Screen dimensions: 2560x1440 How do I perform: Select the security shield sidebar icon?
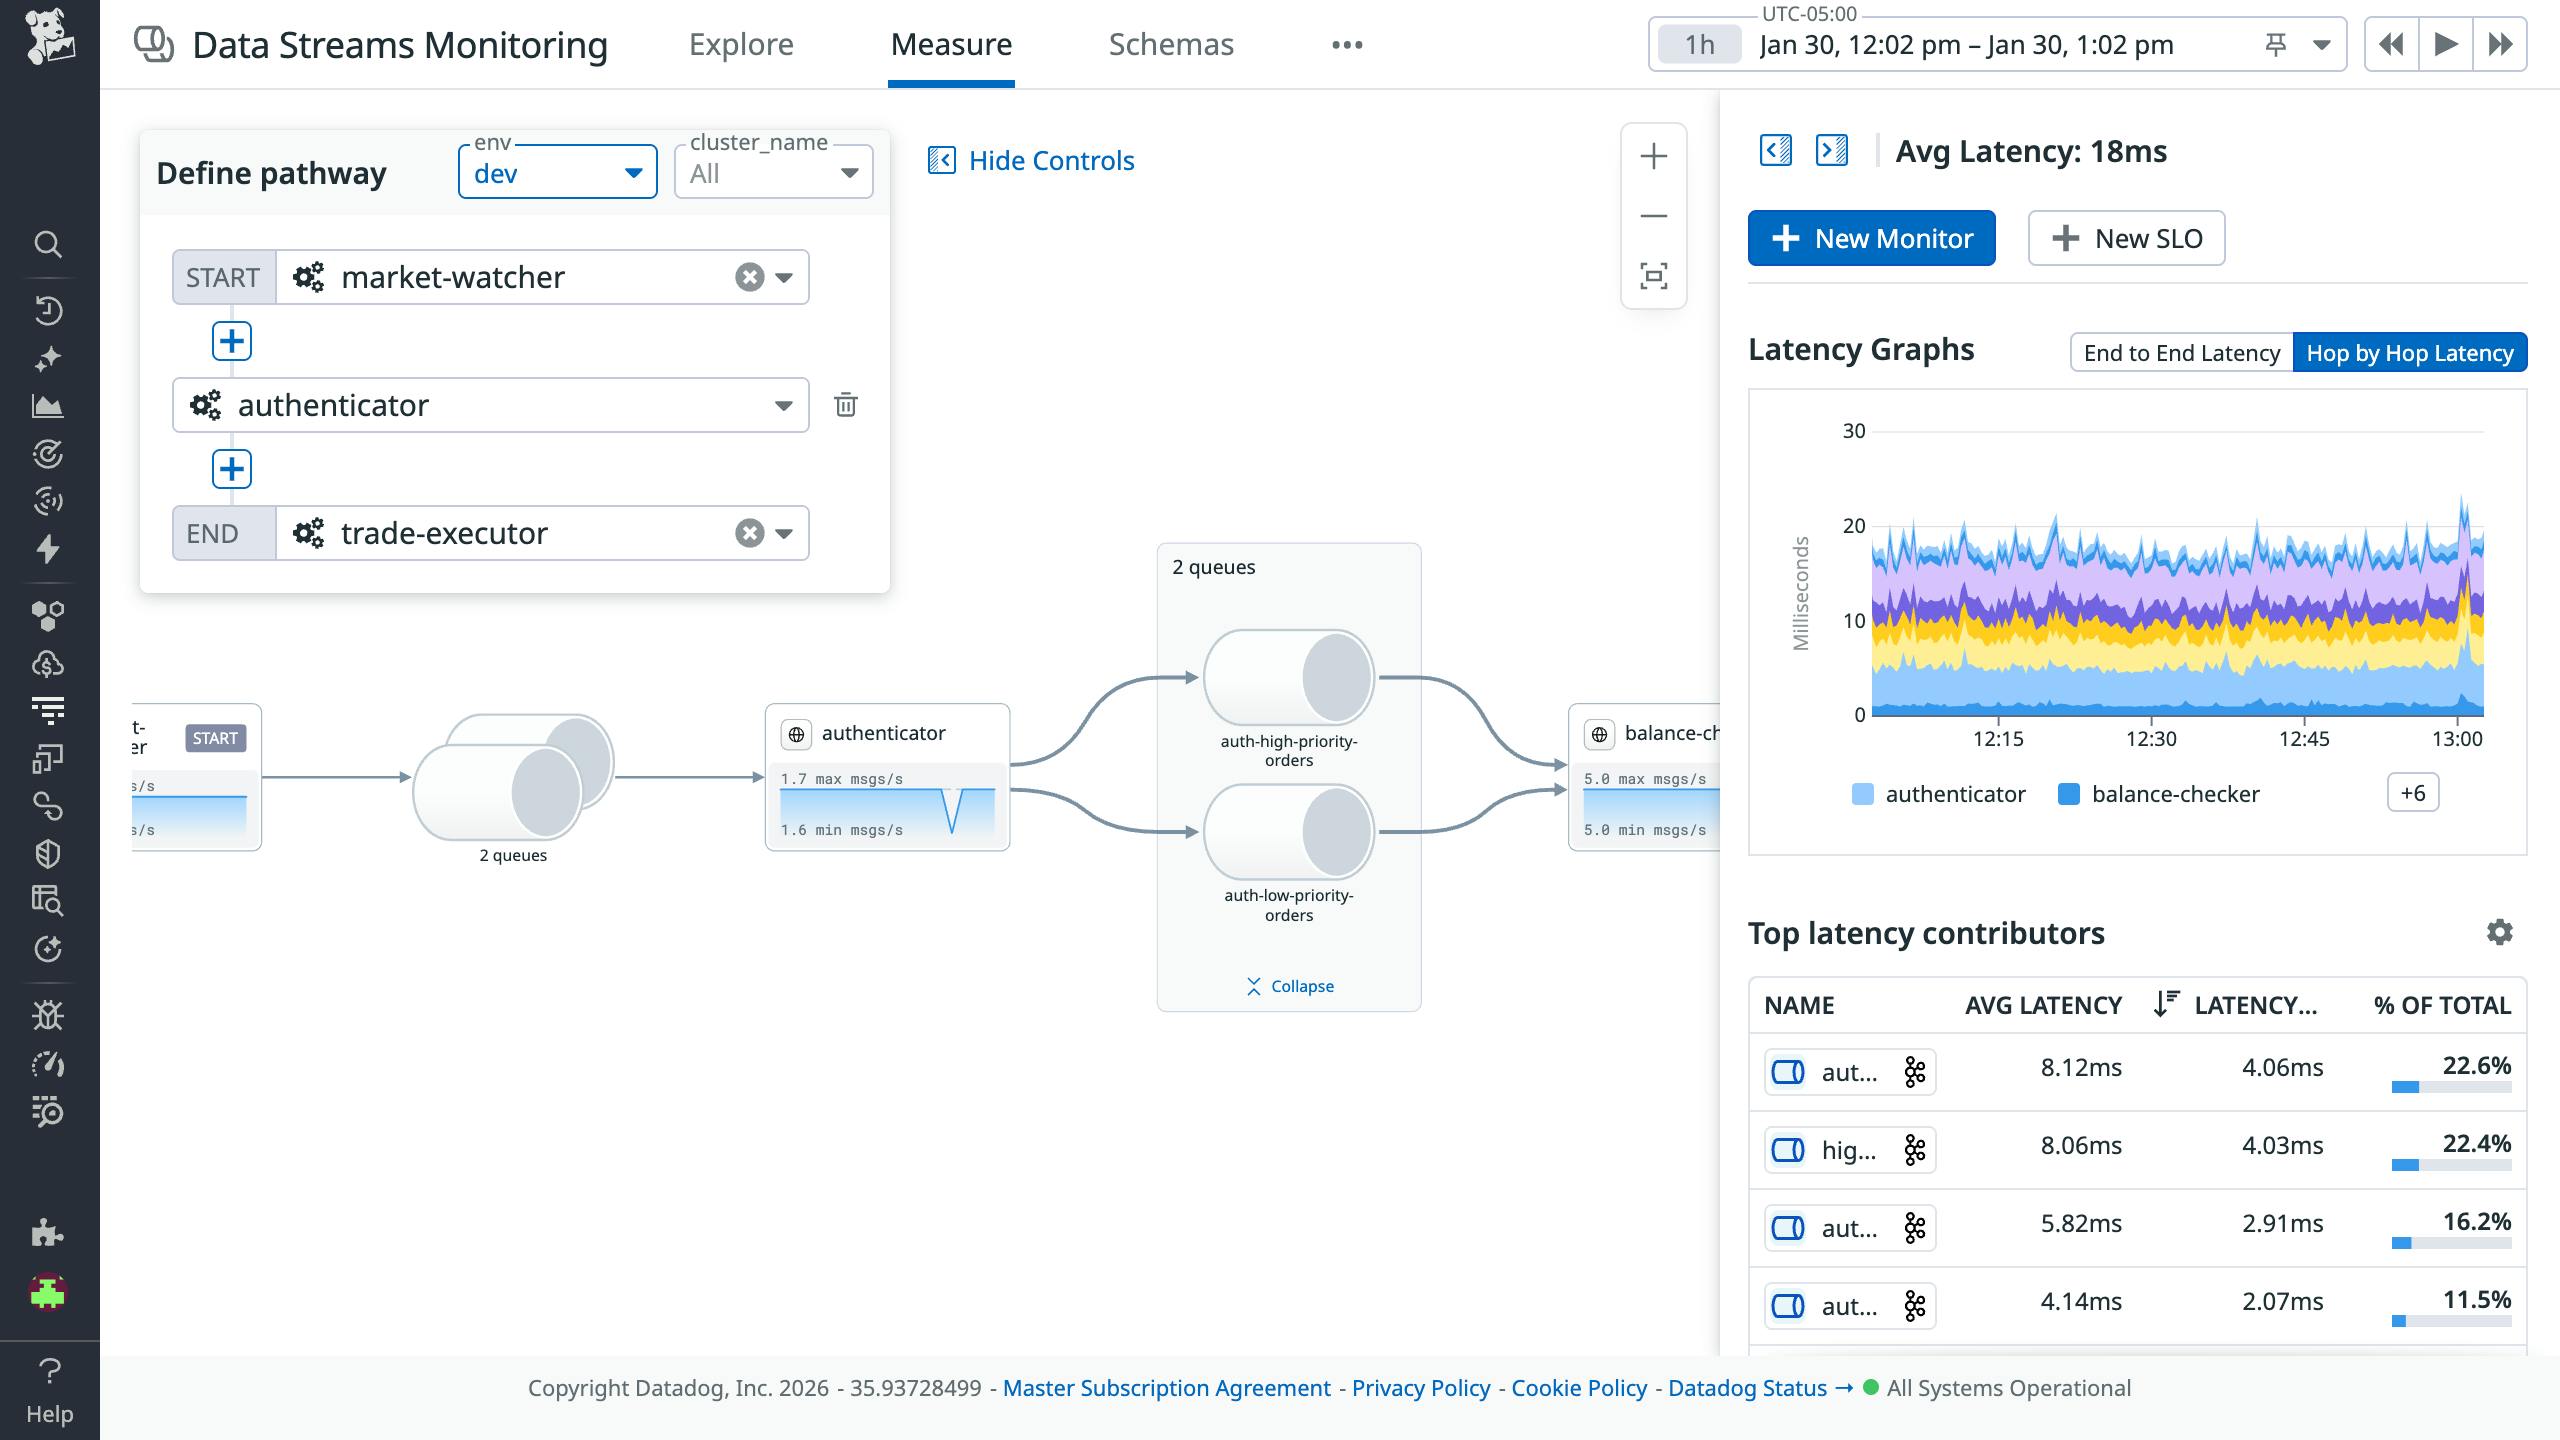click(x=49, y=853)
